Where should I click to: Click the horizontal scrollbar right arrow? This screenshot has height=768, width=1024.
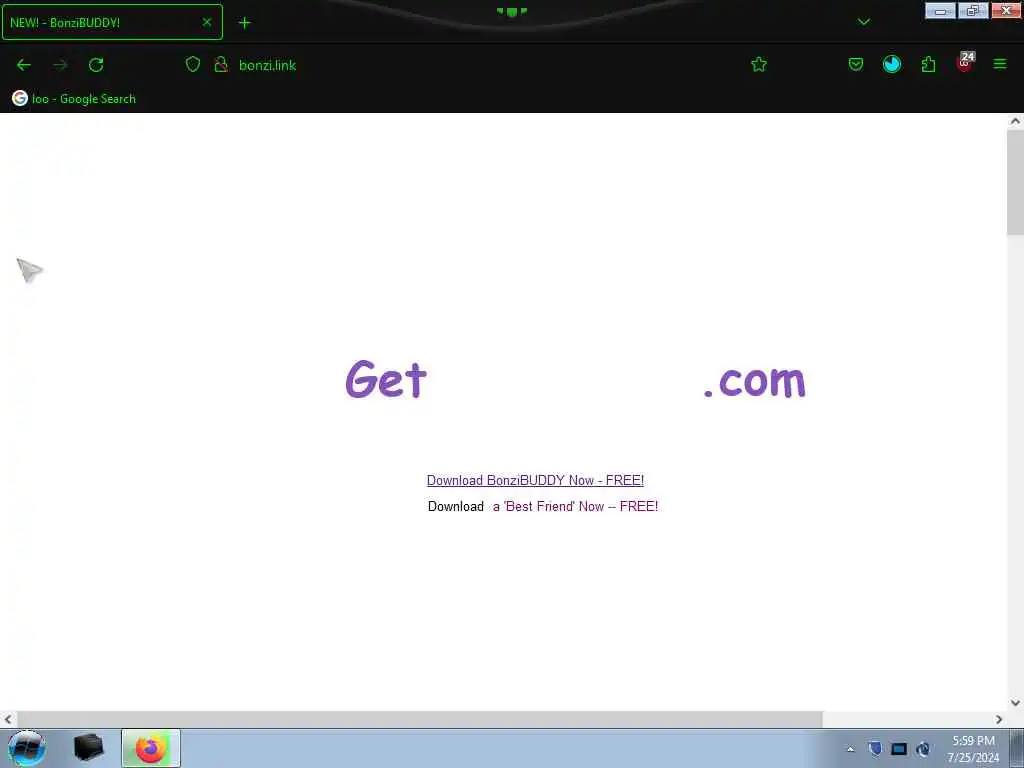(x=999, y=720)
